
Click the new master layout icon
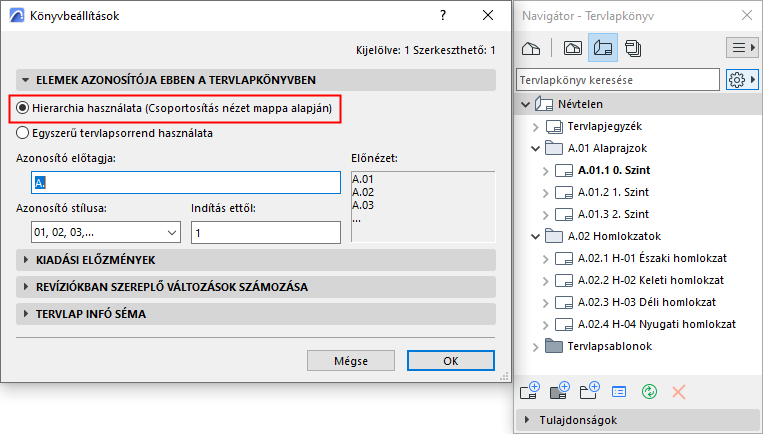click(560, 391)
